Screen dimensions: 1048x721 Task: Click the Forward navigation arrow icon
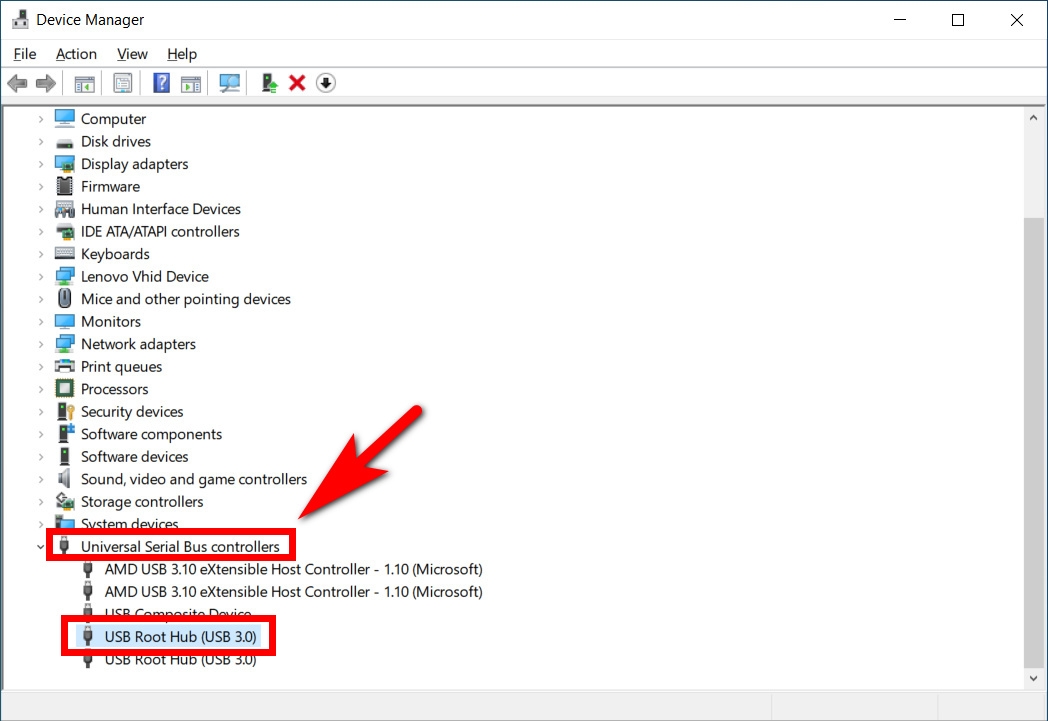45,82
